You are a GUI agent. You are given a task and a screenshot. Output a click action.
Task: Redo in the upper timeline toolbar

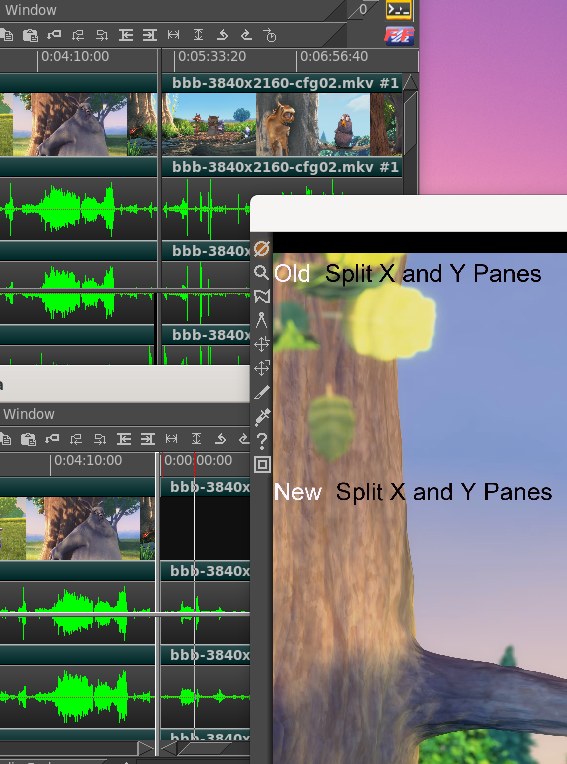pos(246,35)
